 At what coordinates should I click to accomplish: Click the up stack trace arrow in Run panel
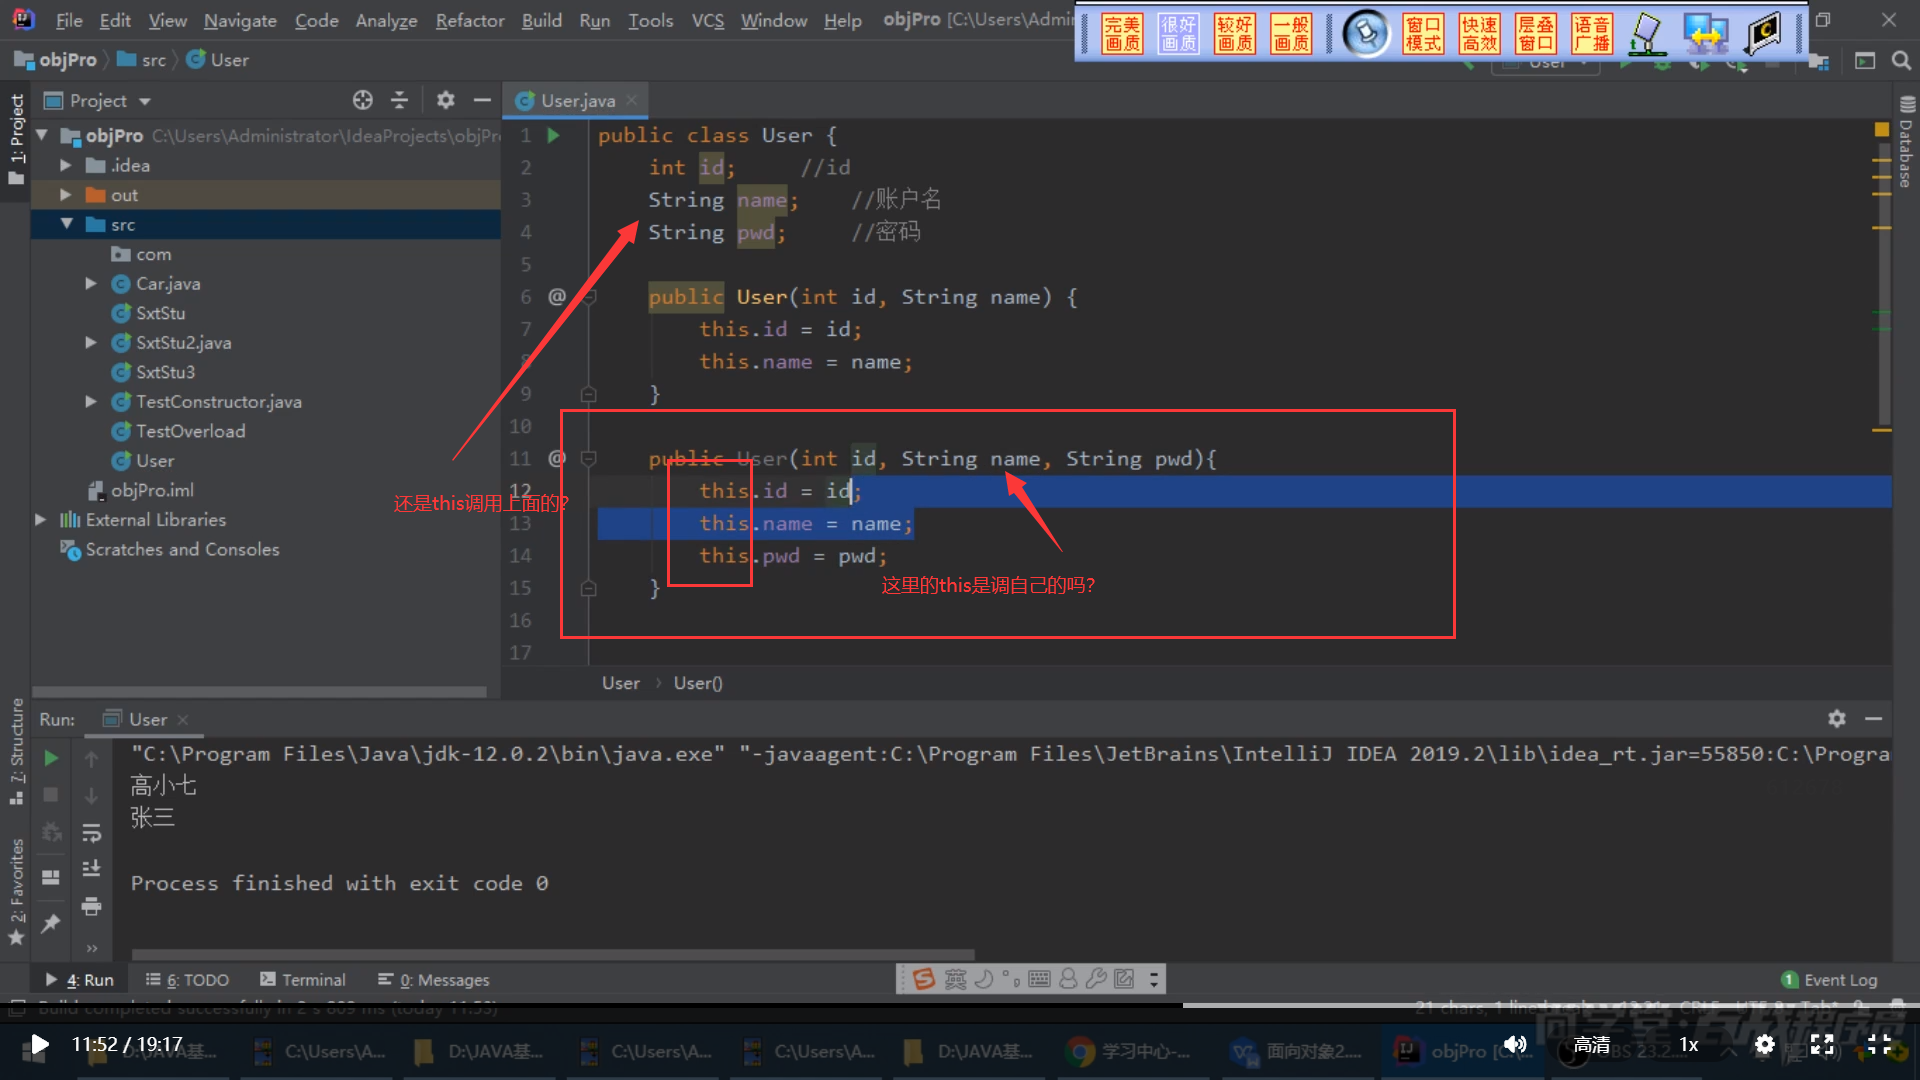coord(91,759)
